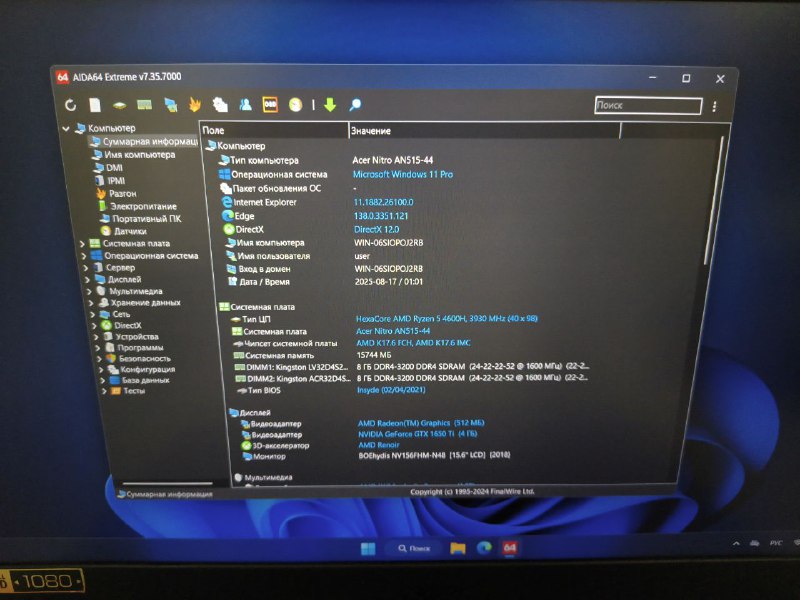Click the AIDA64 taskbar icon
This screenshot has height=600, width=800.
pyautogui.click(x=510, y=548)
